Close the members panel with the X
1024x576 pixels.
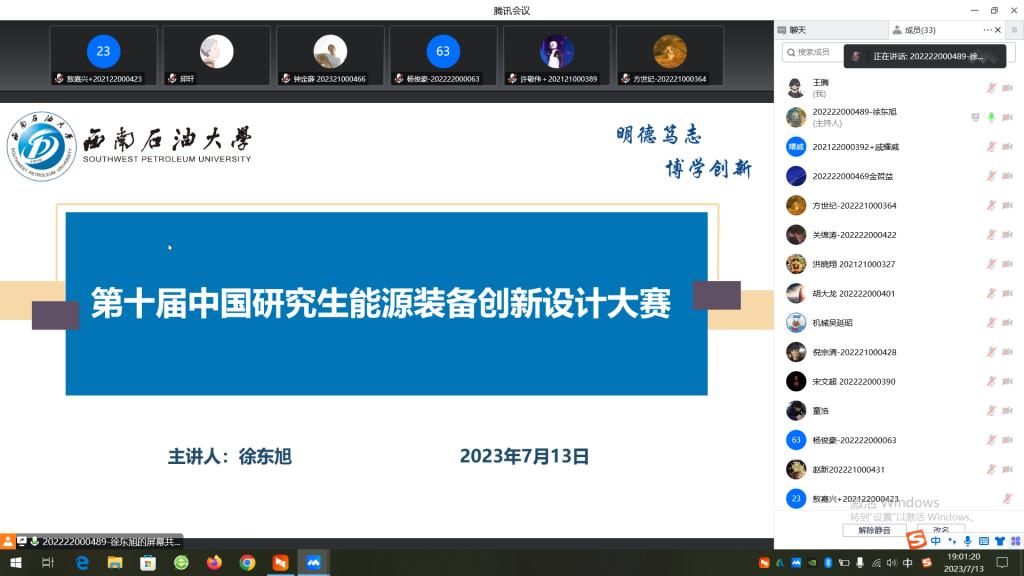tap(998, 30)
